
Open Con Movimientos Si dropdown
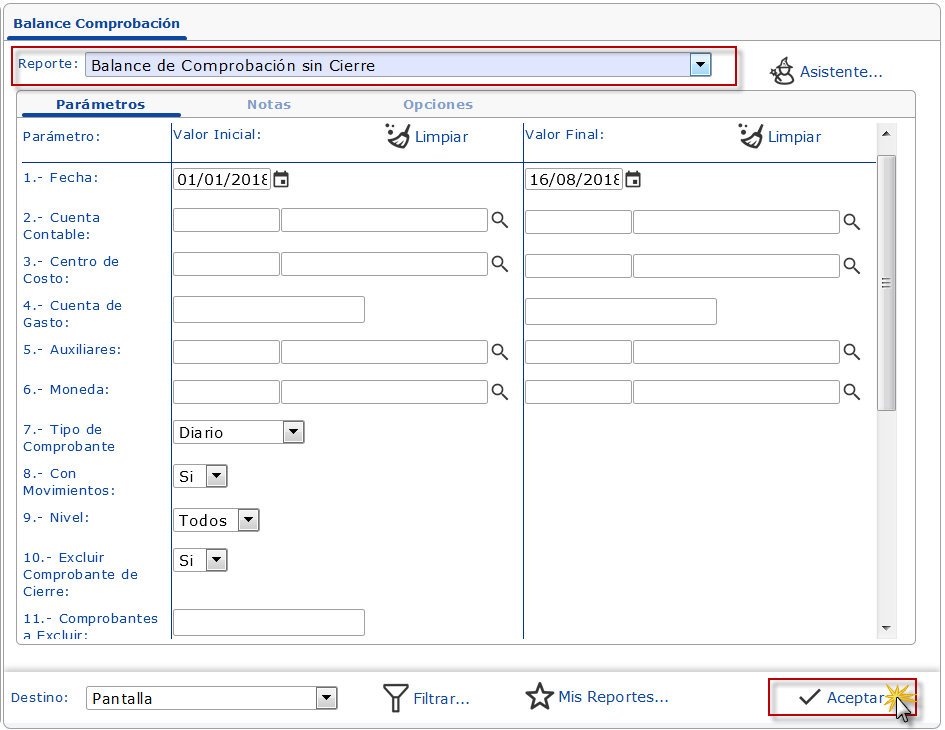[x=216, y=476]
